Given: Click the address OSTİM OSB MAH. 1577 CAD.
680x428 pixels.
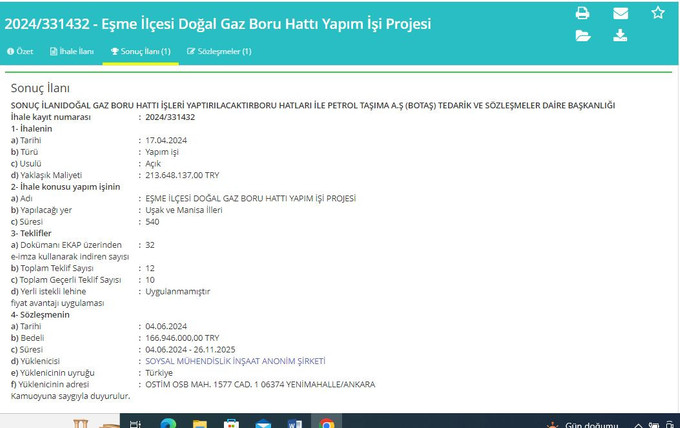Looking at the screenshot, I should pos(260,385).
